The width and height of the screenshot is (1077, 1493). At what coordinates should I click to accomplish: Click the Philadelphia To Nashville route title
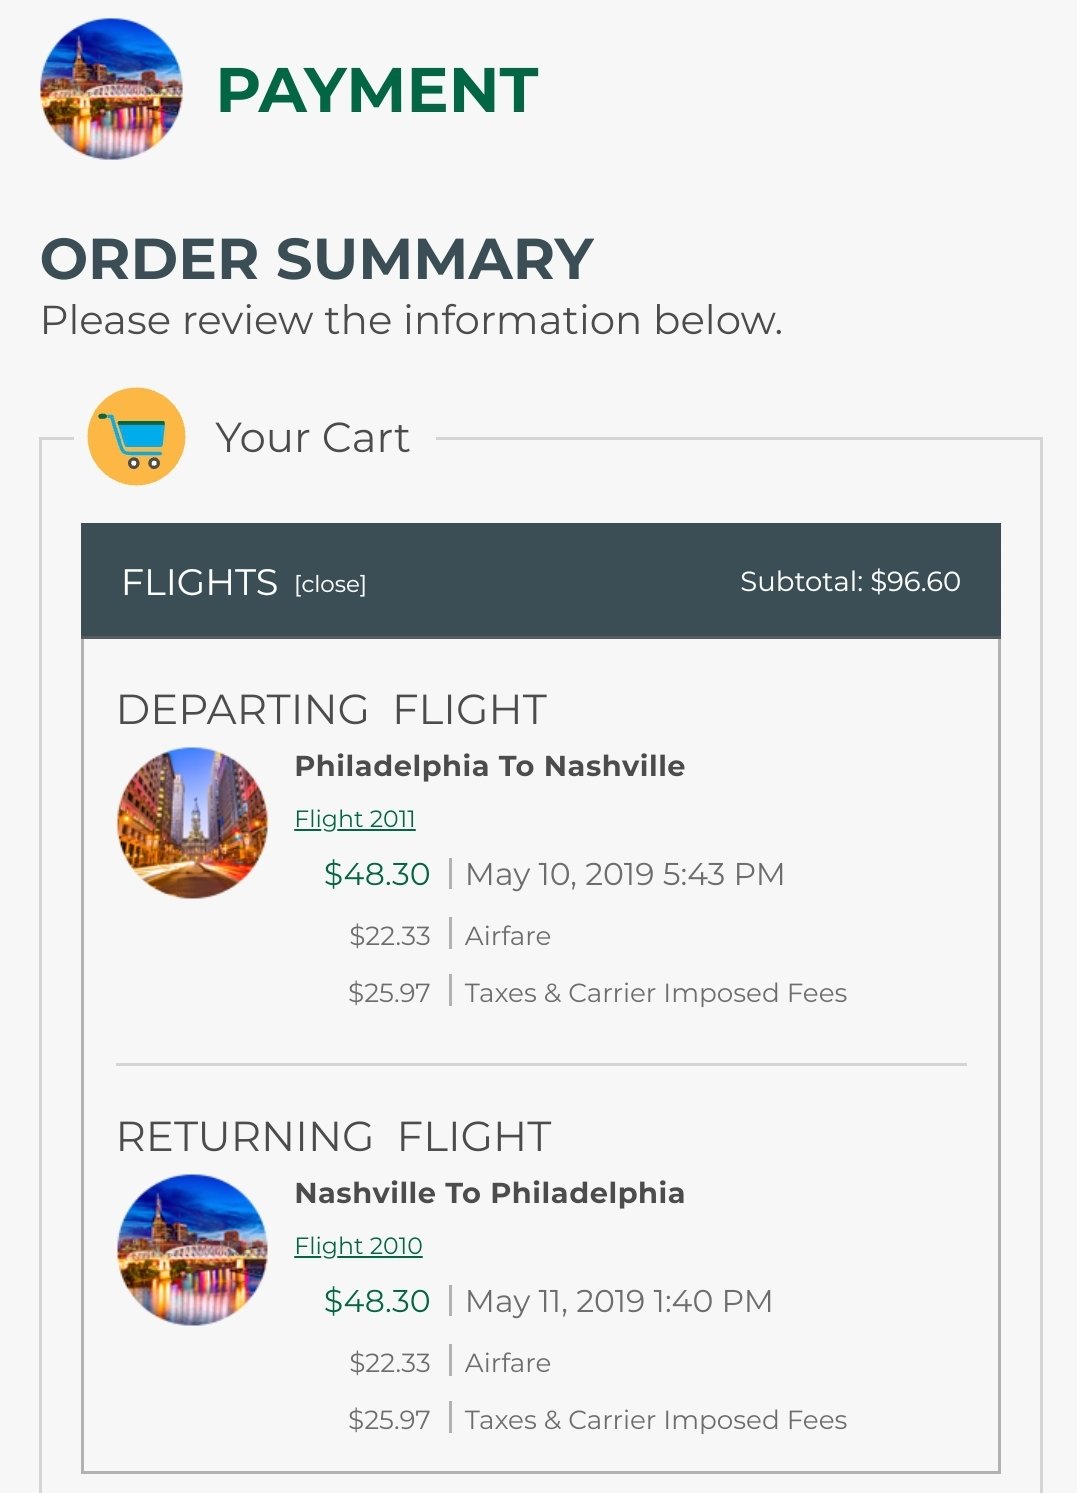(x=490, y=766)
